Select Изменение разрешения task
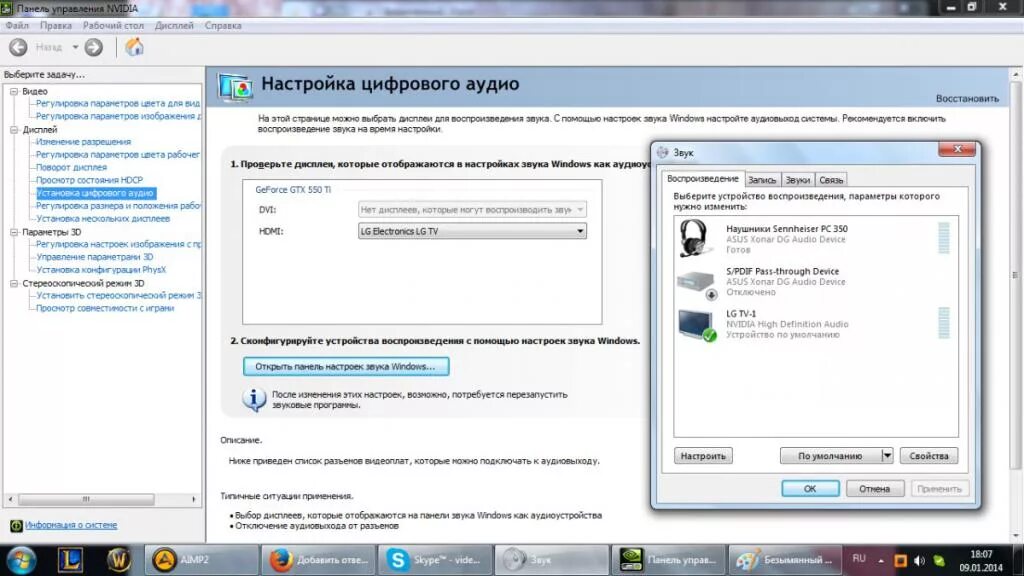This screenshot has width=1024, height=576. (84, 142)
